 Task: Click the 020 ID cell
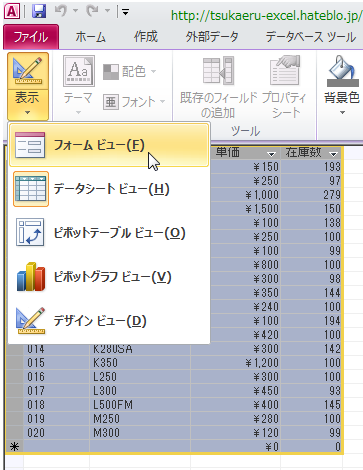tap(57, 433)
